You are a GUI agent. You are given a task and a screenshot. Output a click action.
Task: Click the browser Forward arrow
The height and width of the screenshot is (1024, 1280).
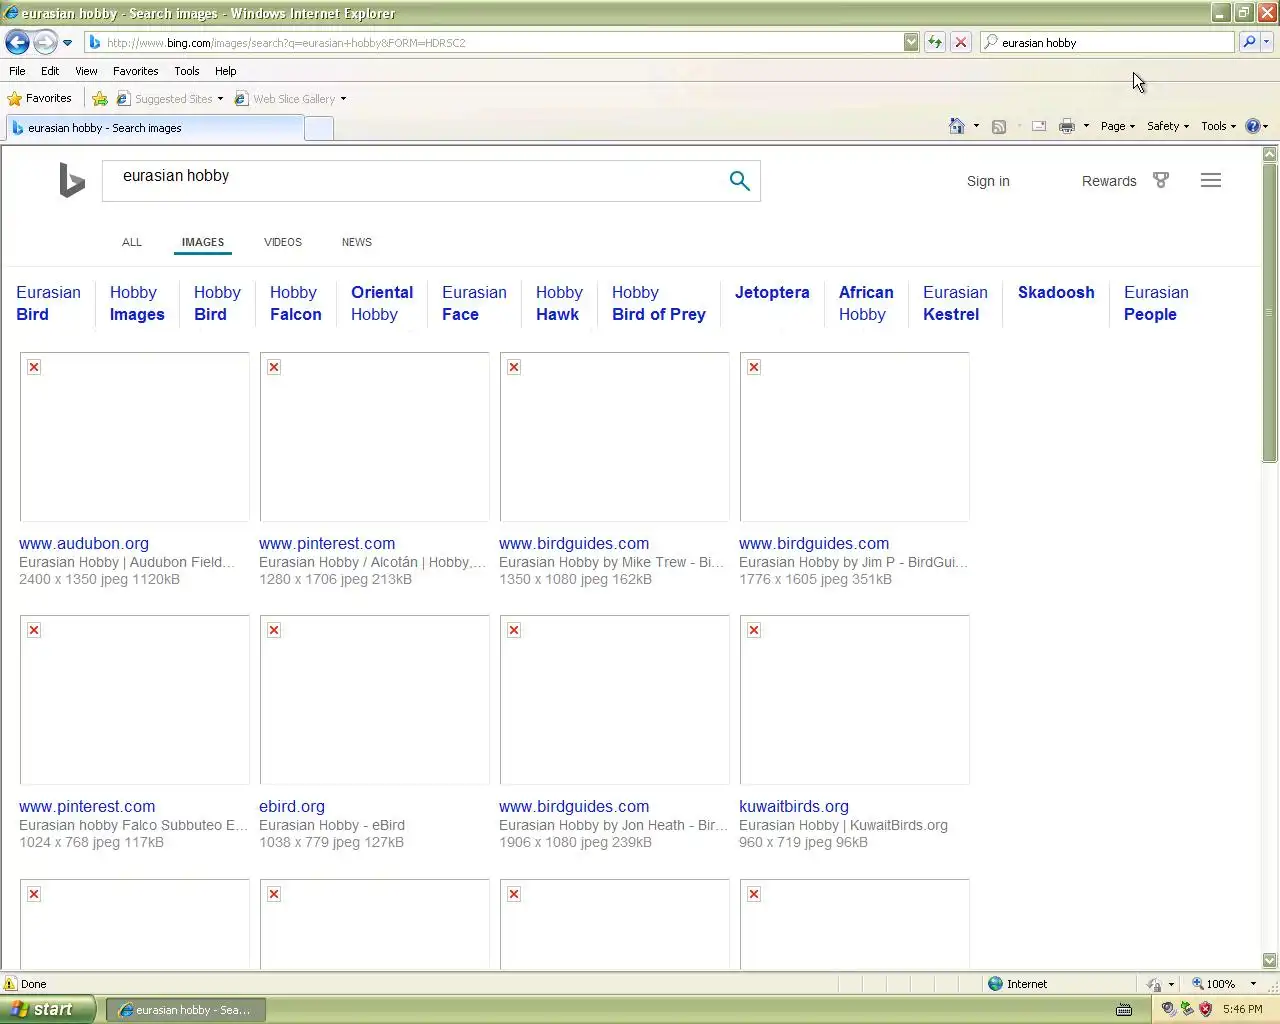pyautogui.click(x=45, y=42)
